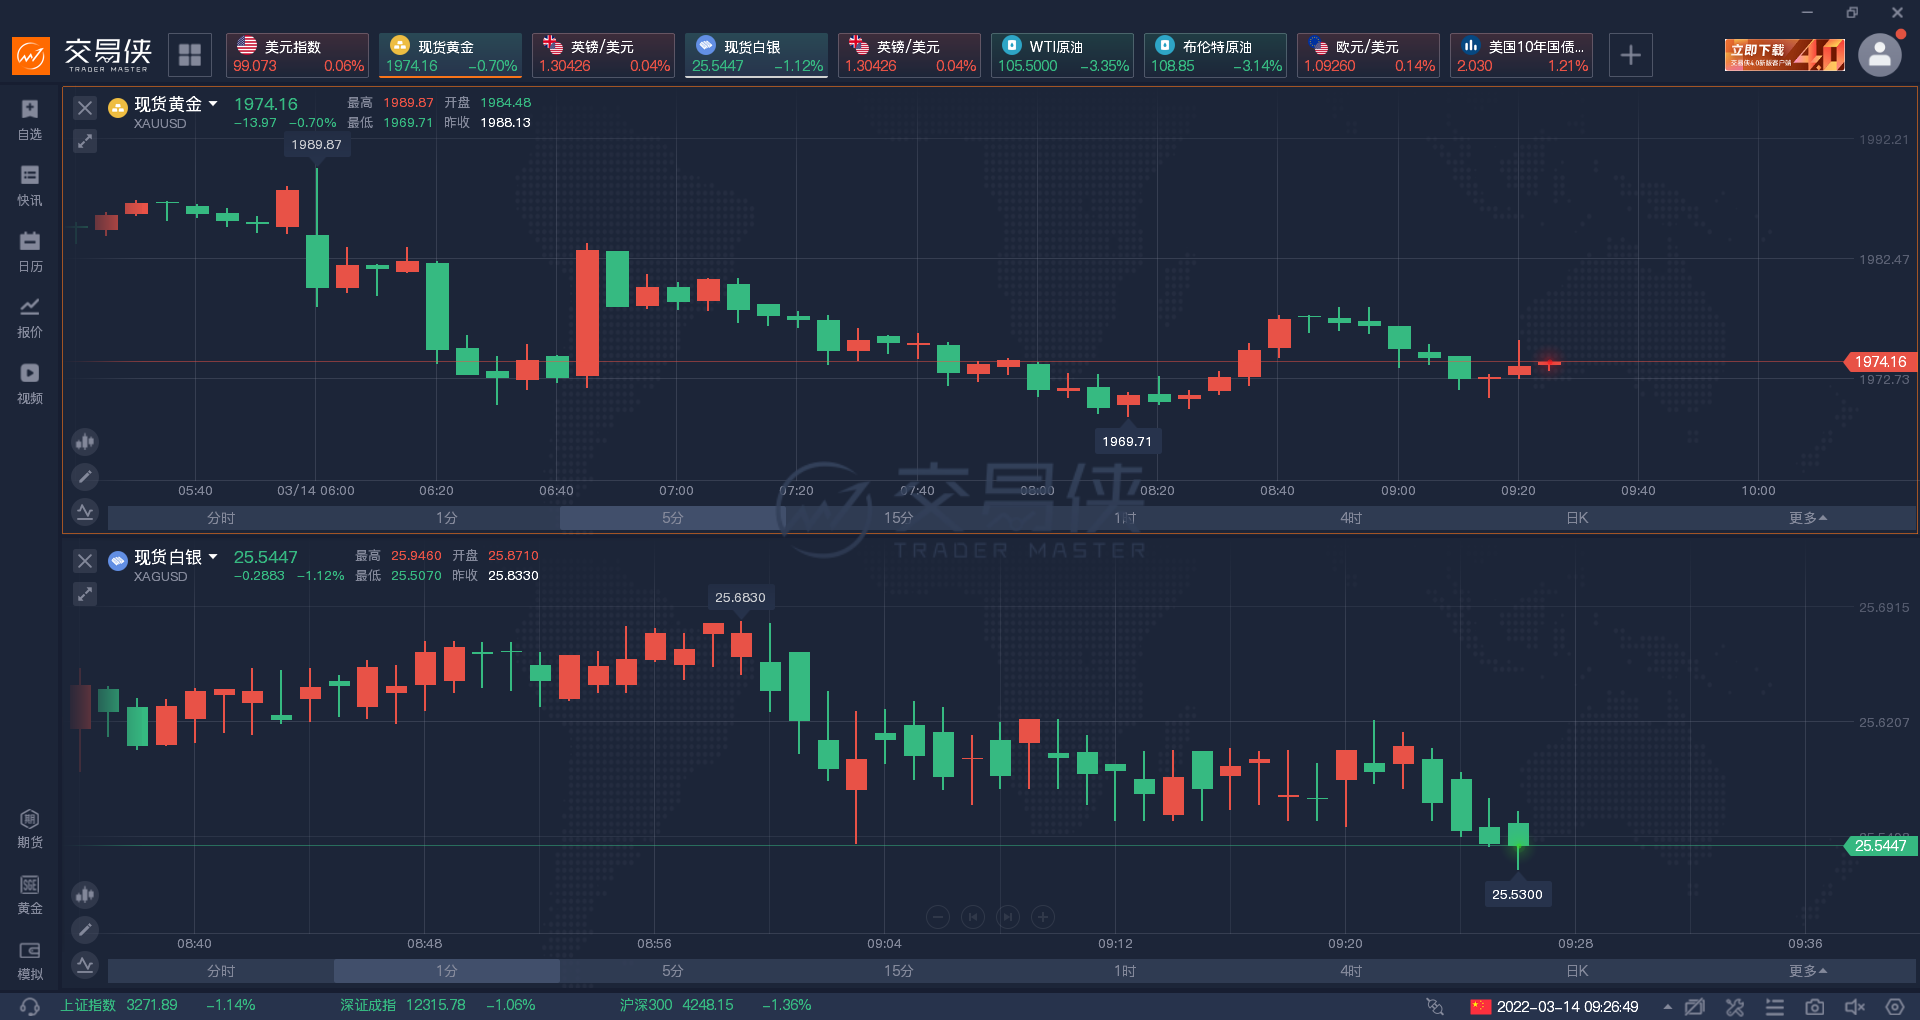Open the user profile avatar
The image size is (1920, 1020).
coord(1880,55)
